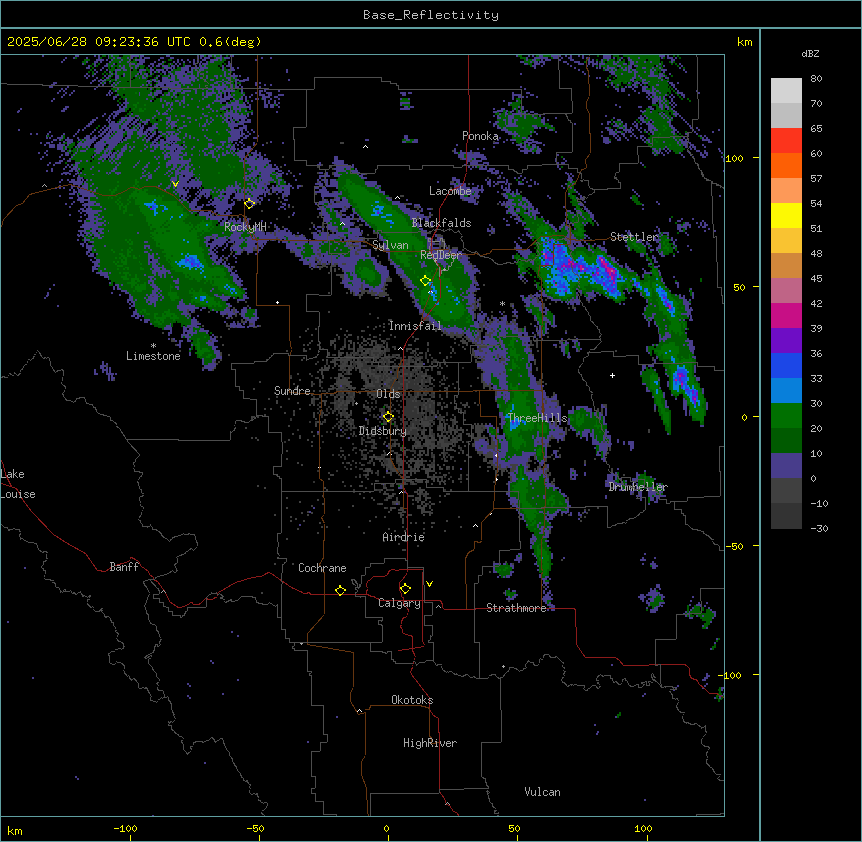Click the yellow V marker east of Calgary
Image resolution: width=862 pixels, height=842 pixels.
point(429,584)
